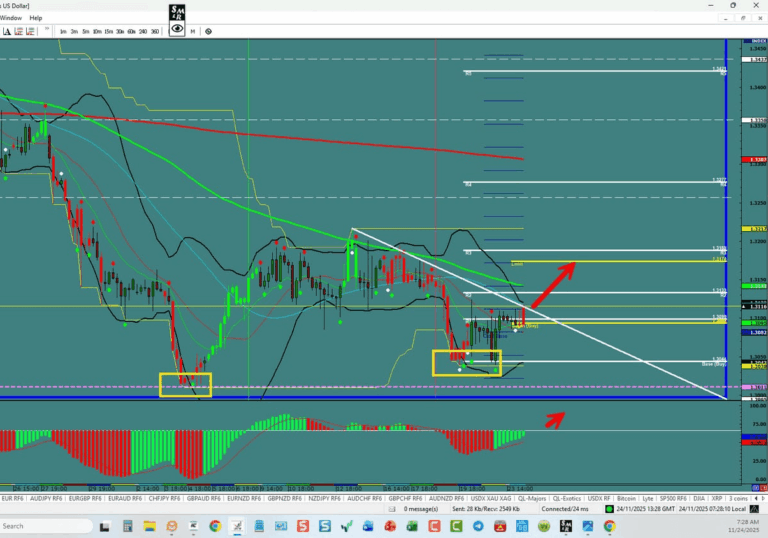Screen dimensions: 768x538
Task: Click the target crosshair icon in toolbar
Action: coord(209,31)
